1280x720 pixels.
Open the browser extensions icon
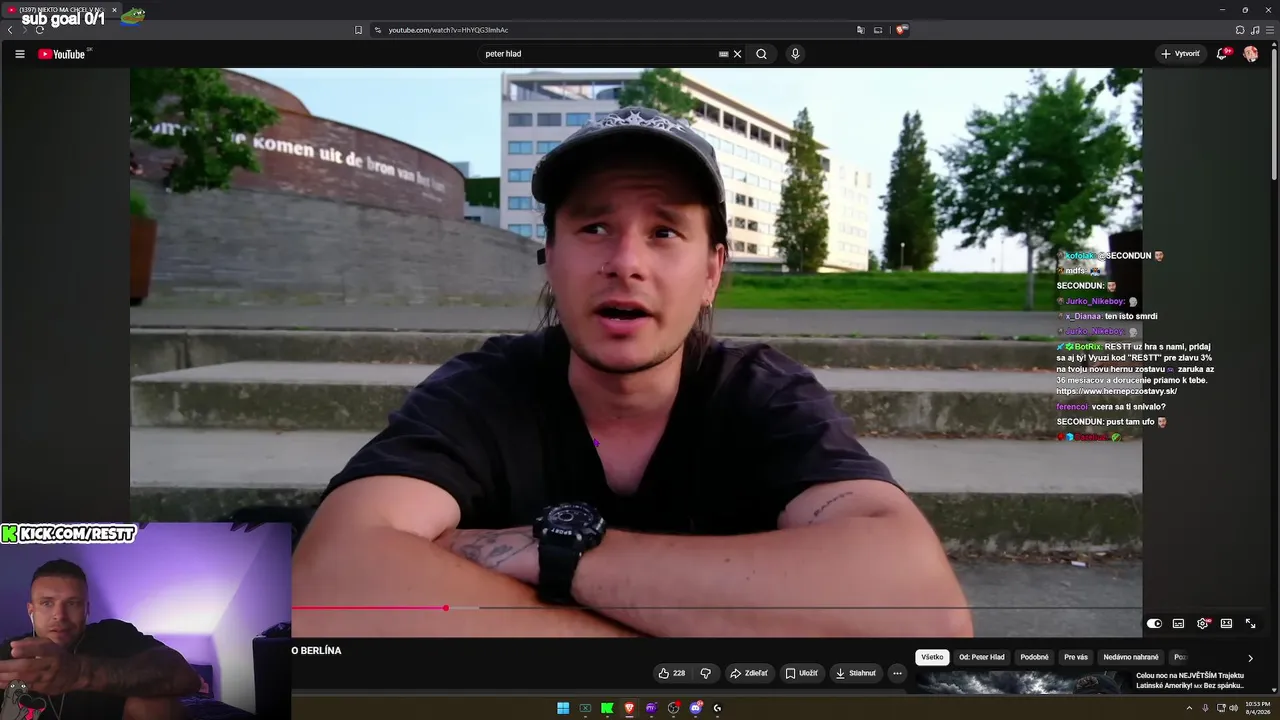[x=1240, y=30]
